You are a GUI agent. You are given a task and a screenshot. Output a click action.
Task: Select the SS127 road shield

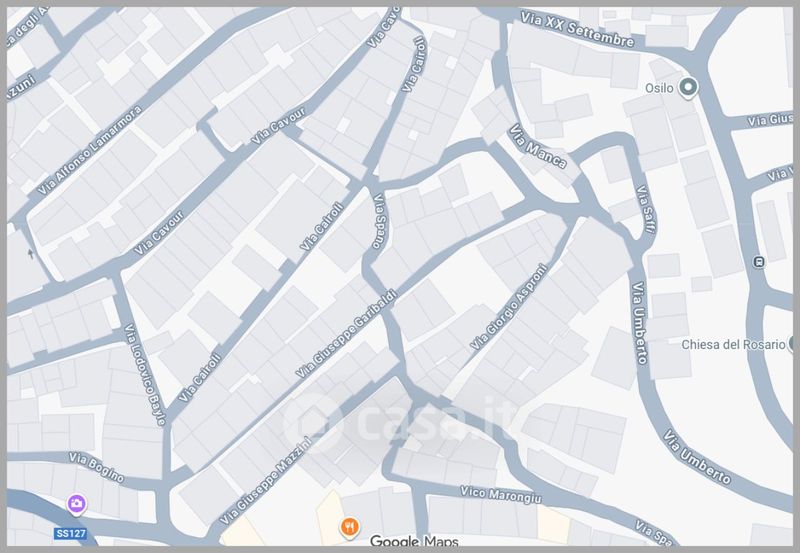click(x=70, y=534)
